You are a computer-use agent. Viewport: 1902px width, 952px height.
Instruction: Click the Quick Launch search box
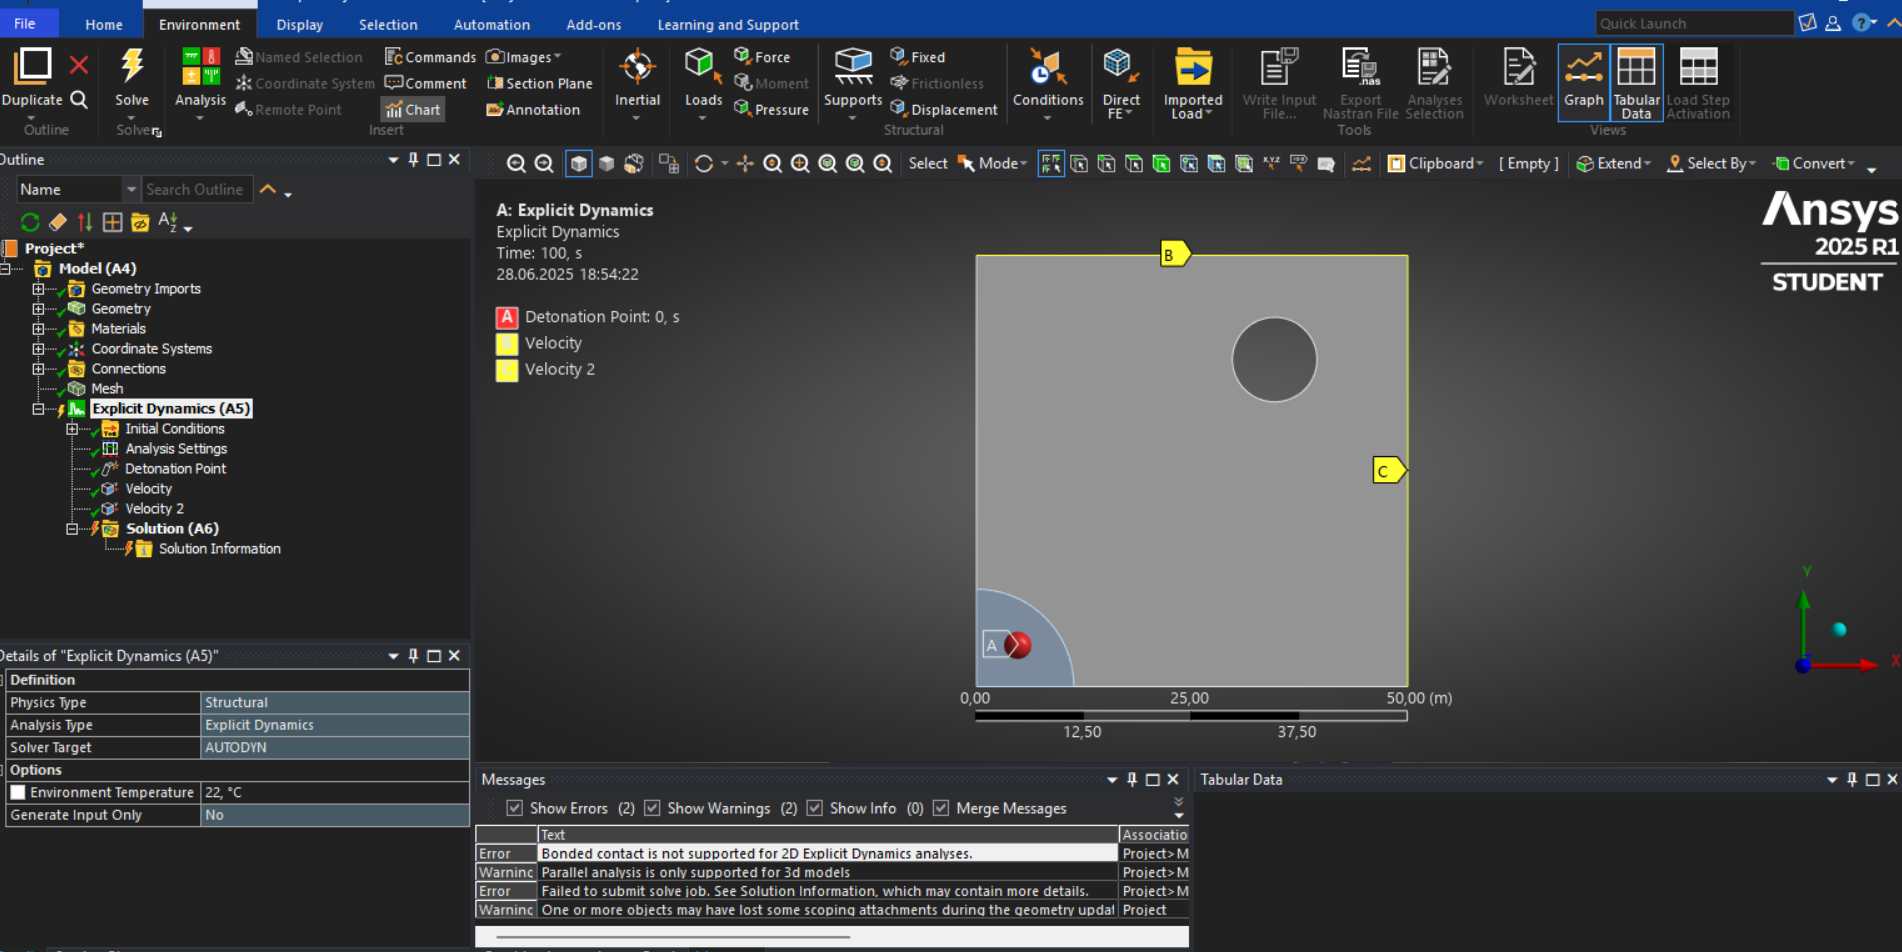1692,23
